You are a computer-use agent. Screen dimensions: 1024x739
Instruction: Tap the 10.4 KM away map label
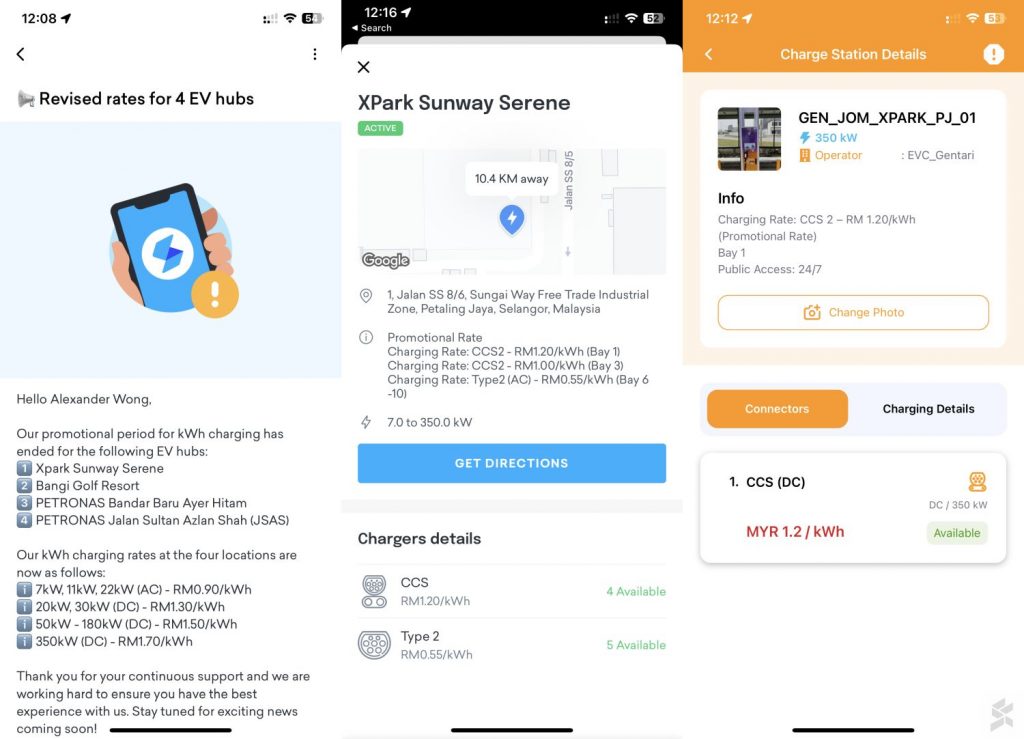tap(511, 179)
